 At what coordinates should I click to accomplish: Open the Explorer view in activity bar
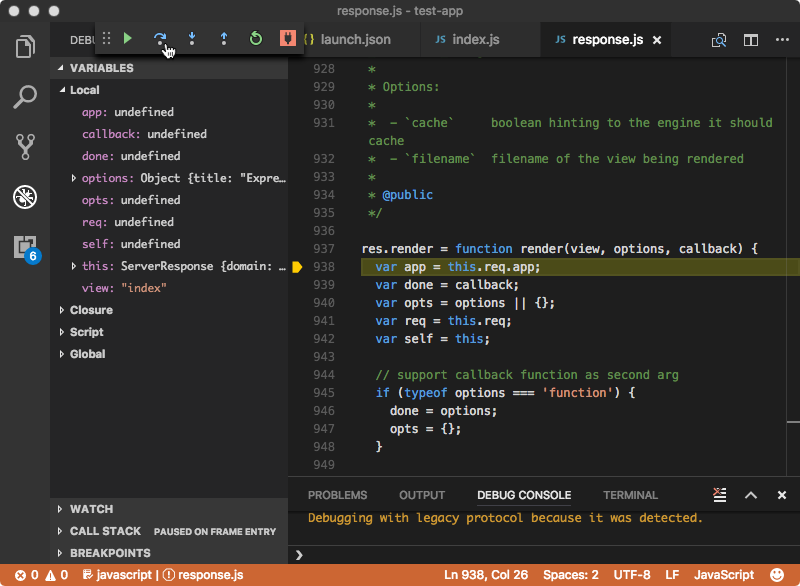coord(25,46)
